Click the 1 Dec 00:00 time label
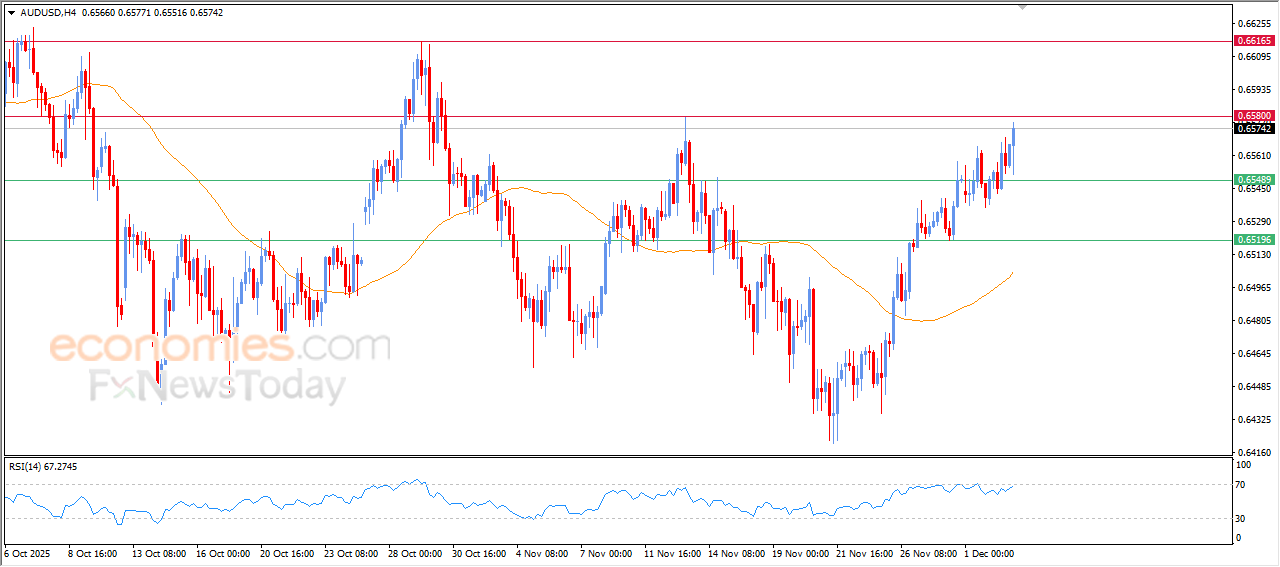 (x=988, y=553)
